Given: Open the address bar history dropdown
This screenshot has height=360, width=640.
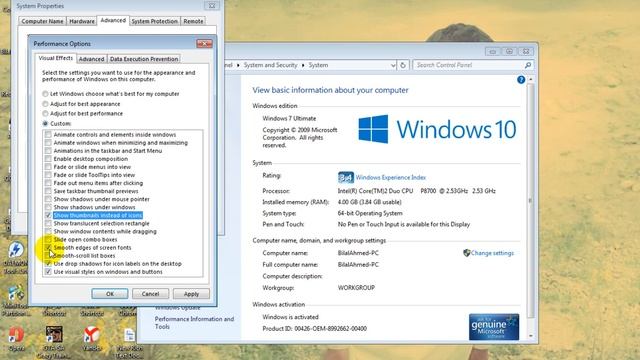Looking at the screenshot, I should (x=393, y=65).
